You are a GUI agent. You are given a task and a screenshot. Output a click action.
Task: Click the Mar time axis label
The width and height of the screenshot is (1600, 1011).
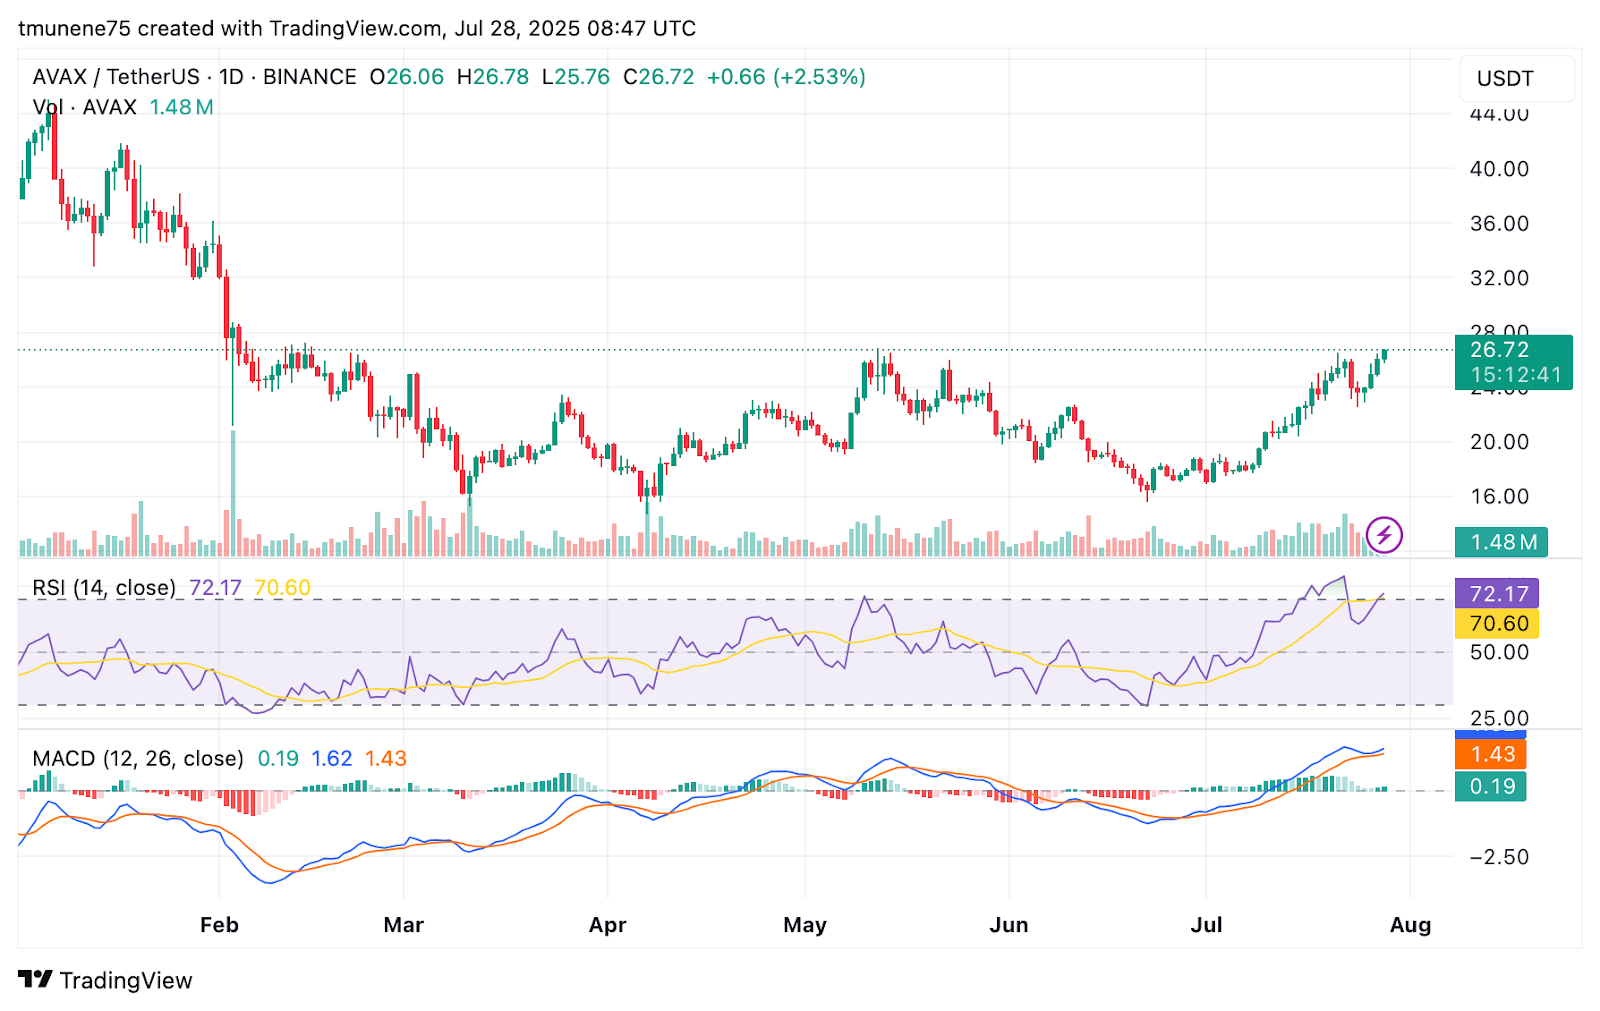[404, 925]
